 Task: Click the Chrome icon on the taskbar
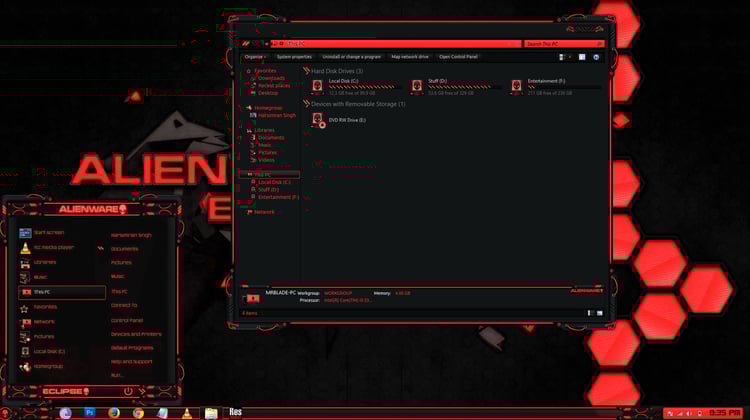tap(138, 413)
